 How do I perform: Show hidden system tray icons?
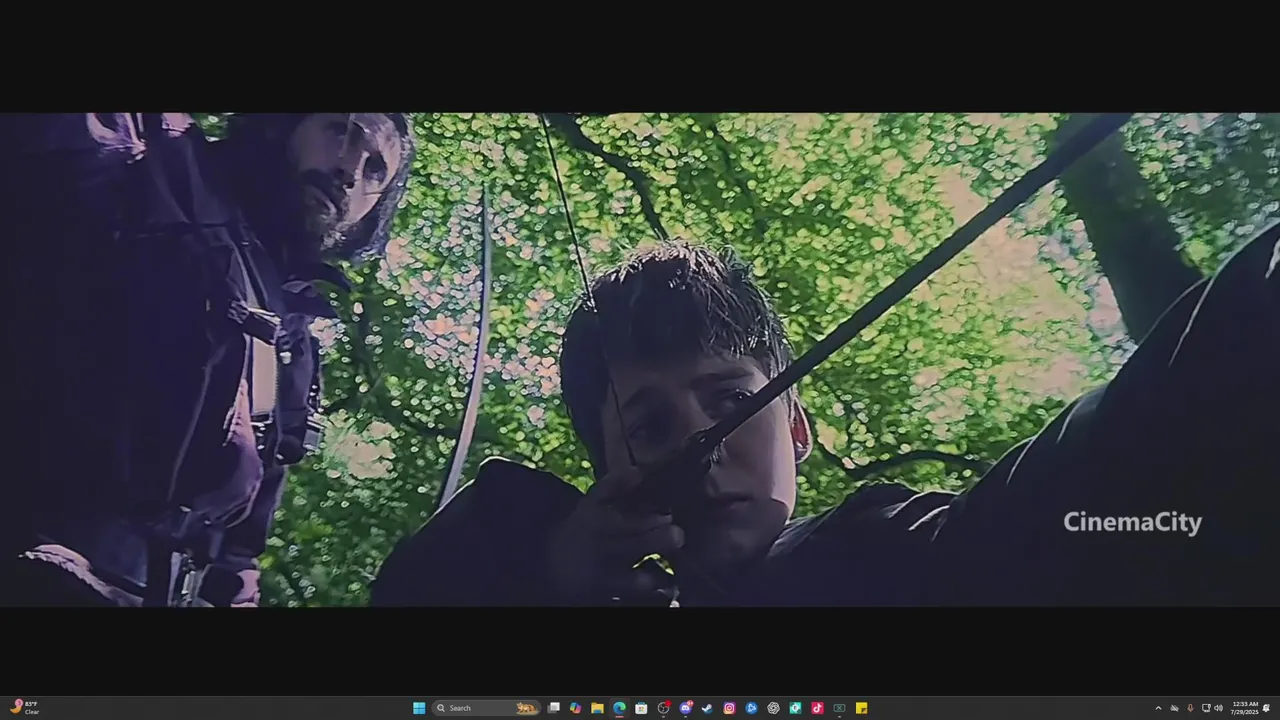(1158, 708)
